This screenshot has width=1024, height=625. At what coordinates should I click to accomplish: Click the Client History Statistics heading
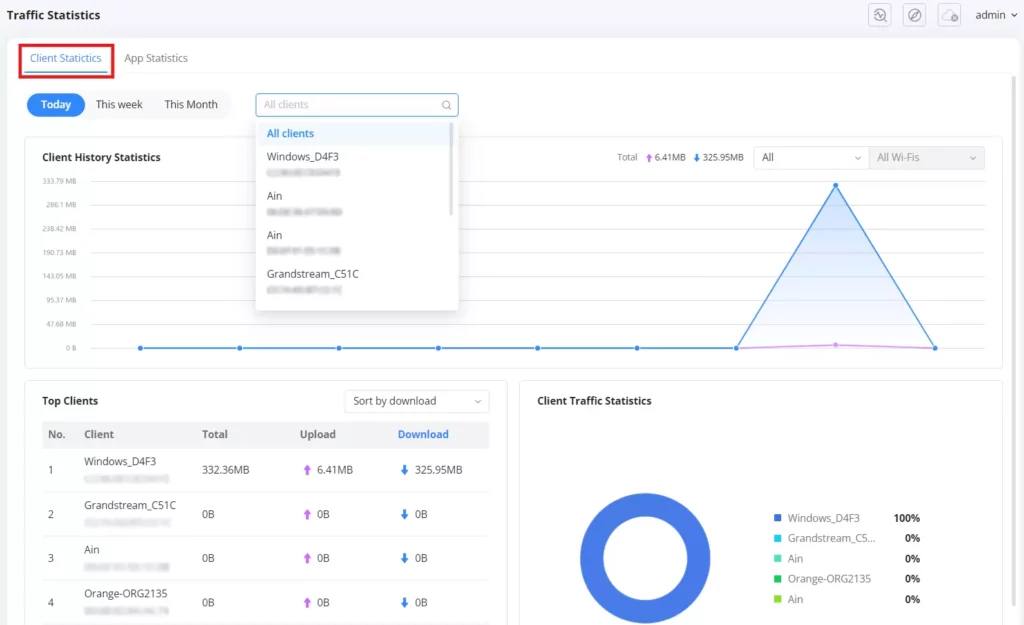pyautogui.click(x=101, y=158)
